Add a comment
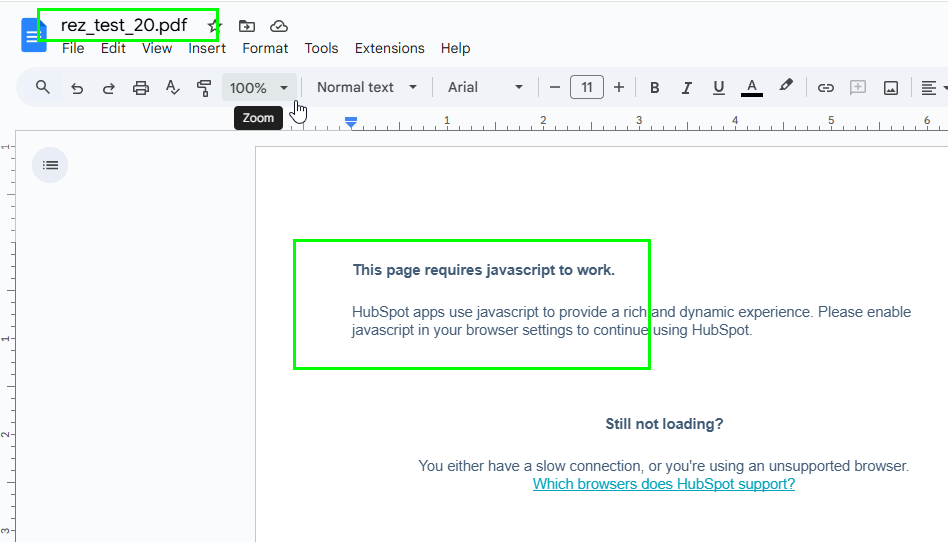Screen dimensions: 948x542 (857, 88)
